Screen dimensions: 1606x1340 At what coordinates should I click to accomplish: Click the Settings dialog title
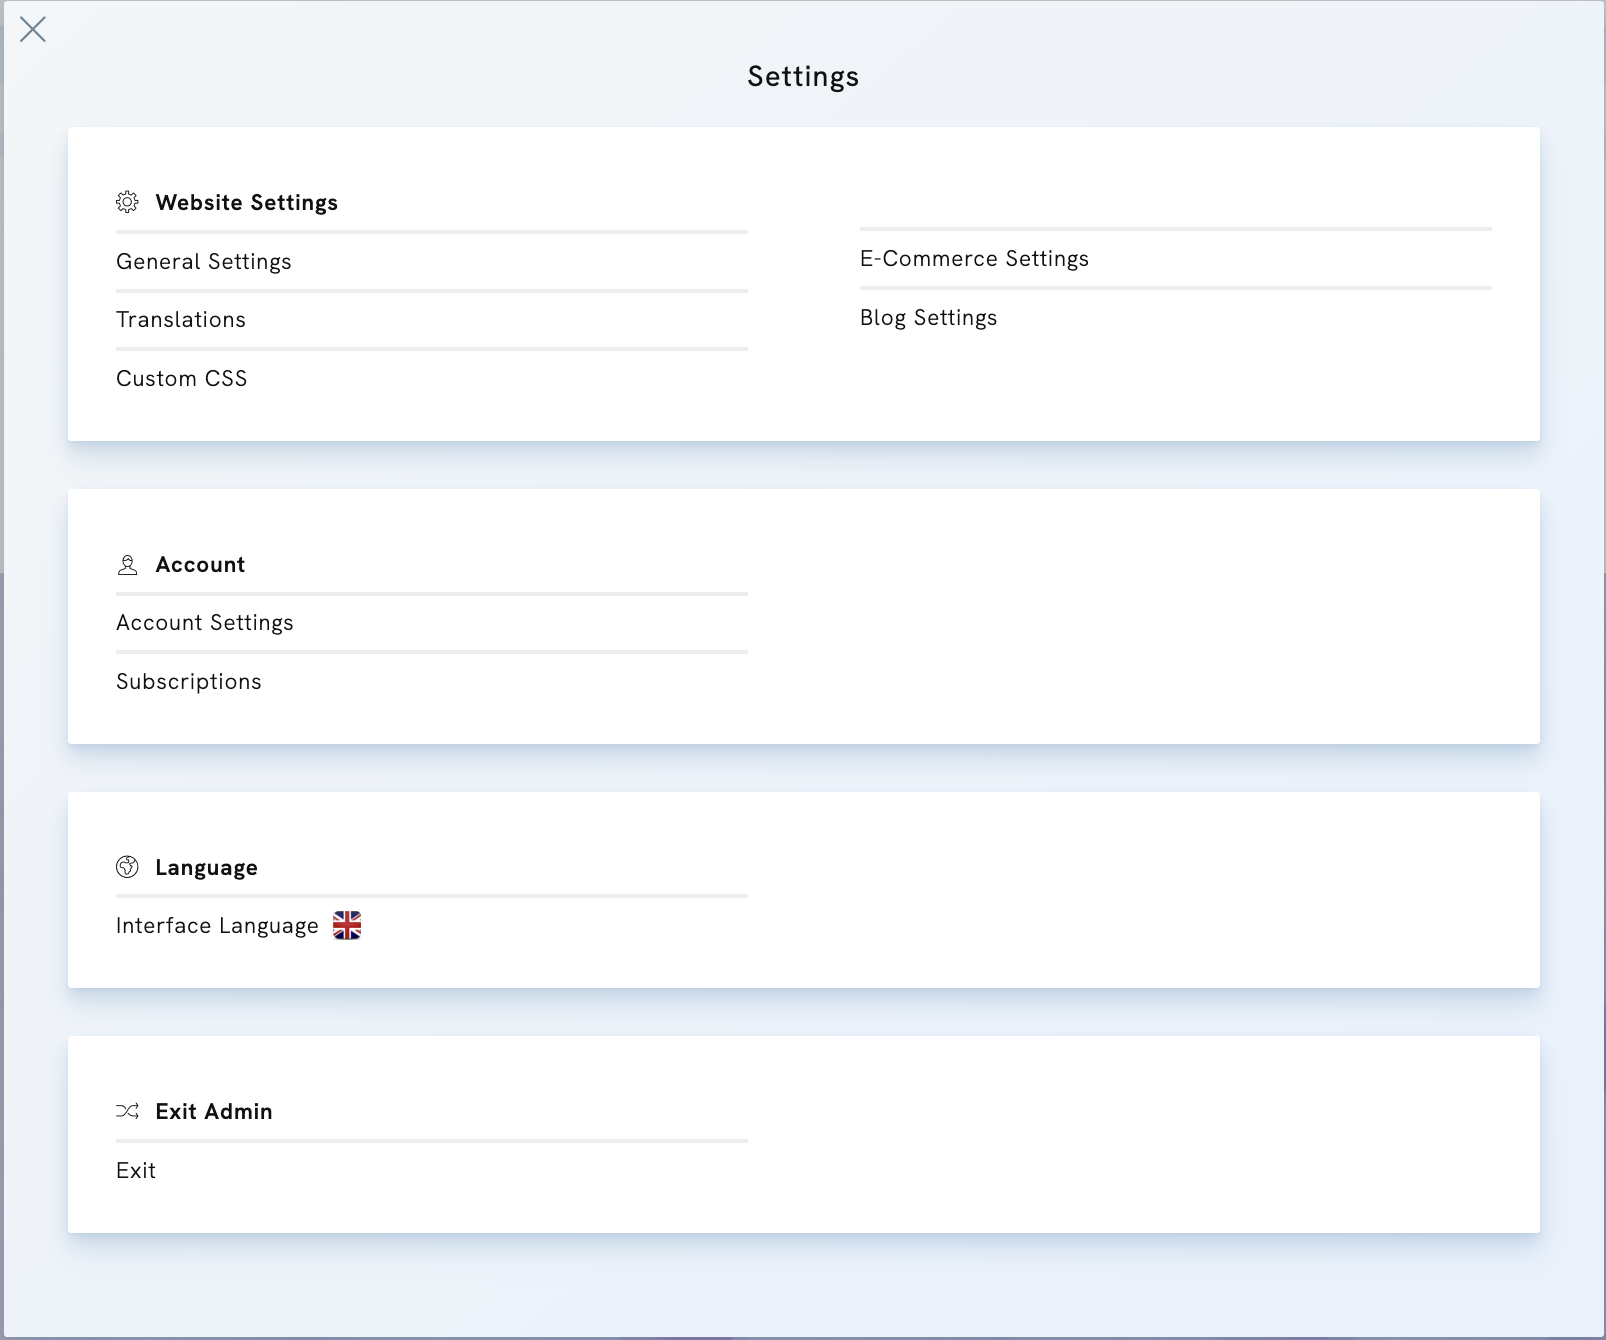(x=802, y=76)
